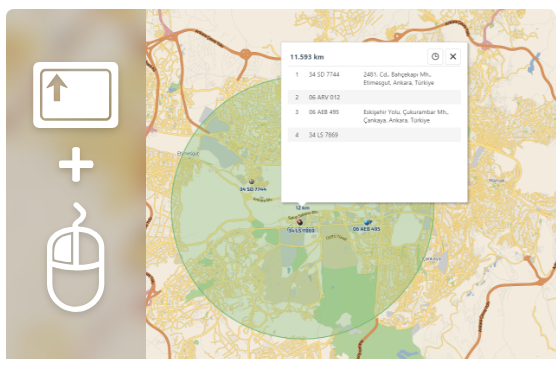
Task: Click the Mamak district label on map
Action: [496, 180]
